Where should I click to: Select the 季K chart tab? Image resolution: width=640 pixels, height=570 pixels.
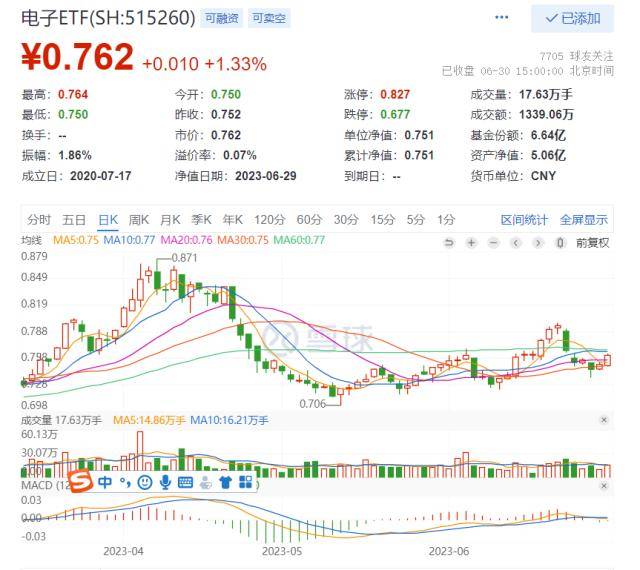(x=202, y=220)
